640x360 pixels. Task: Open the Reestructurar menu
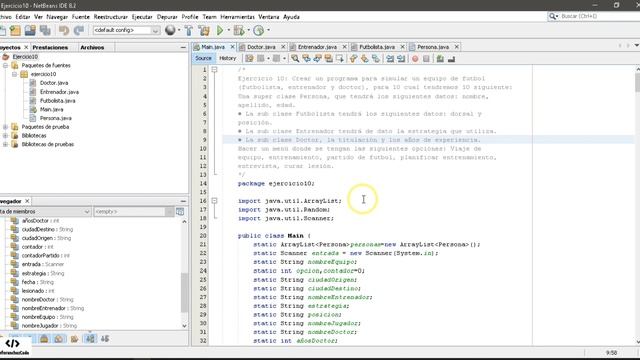tap(111, 17)
